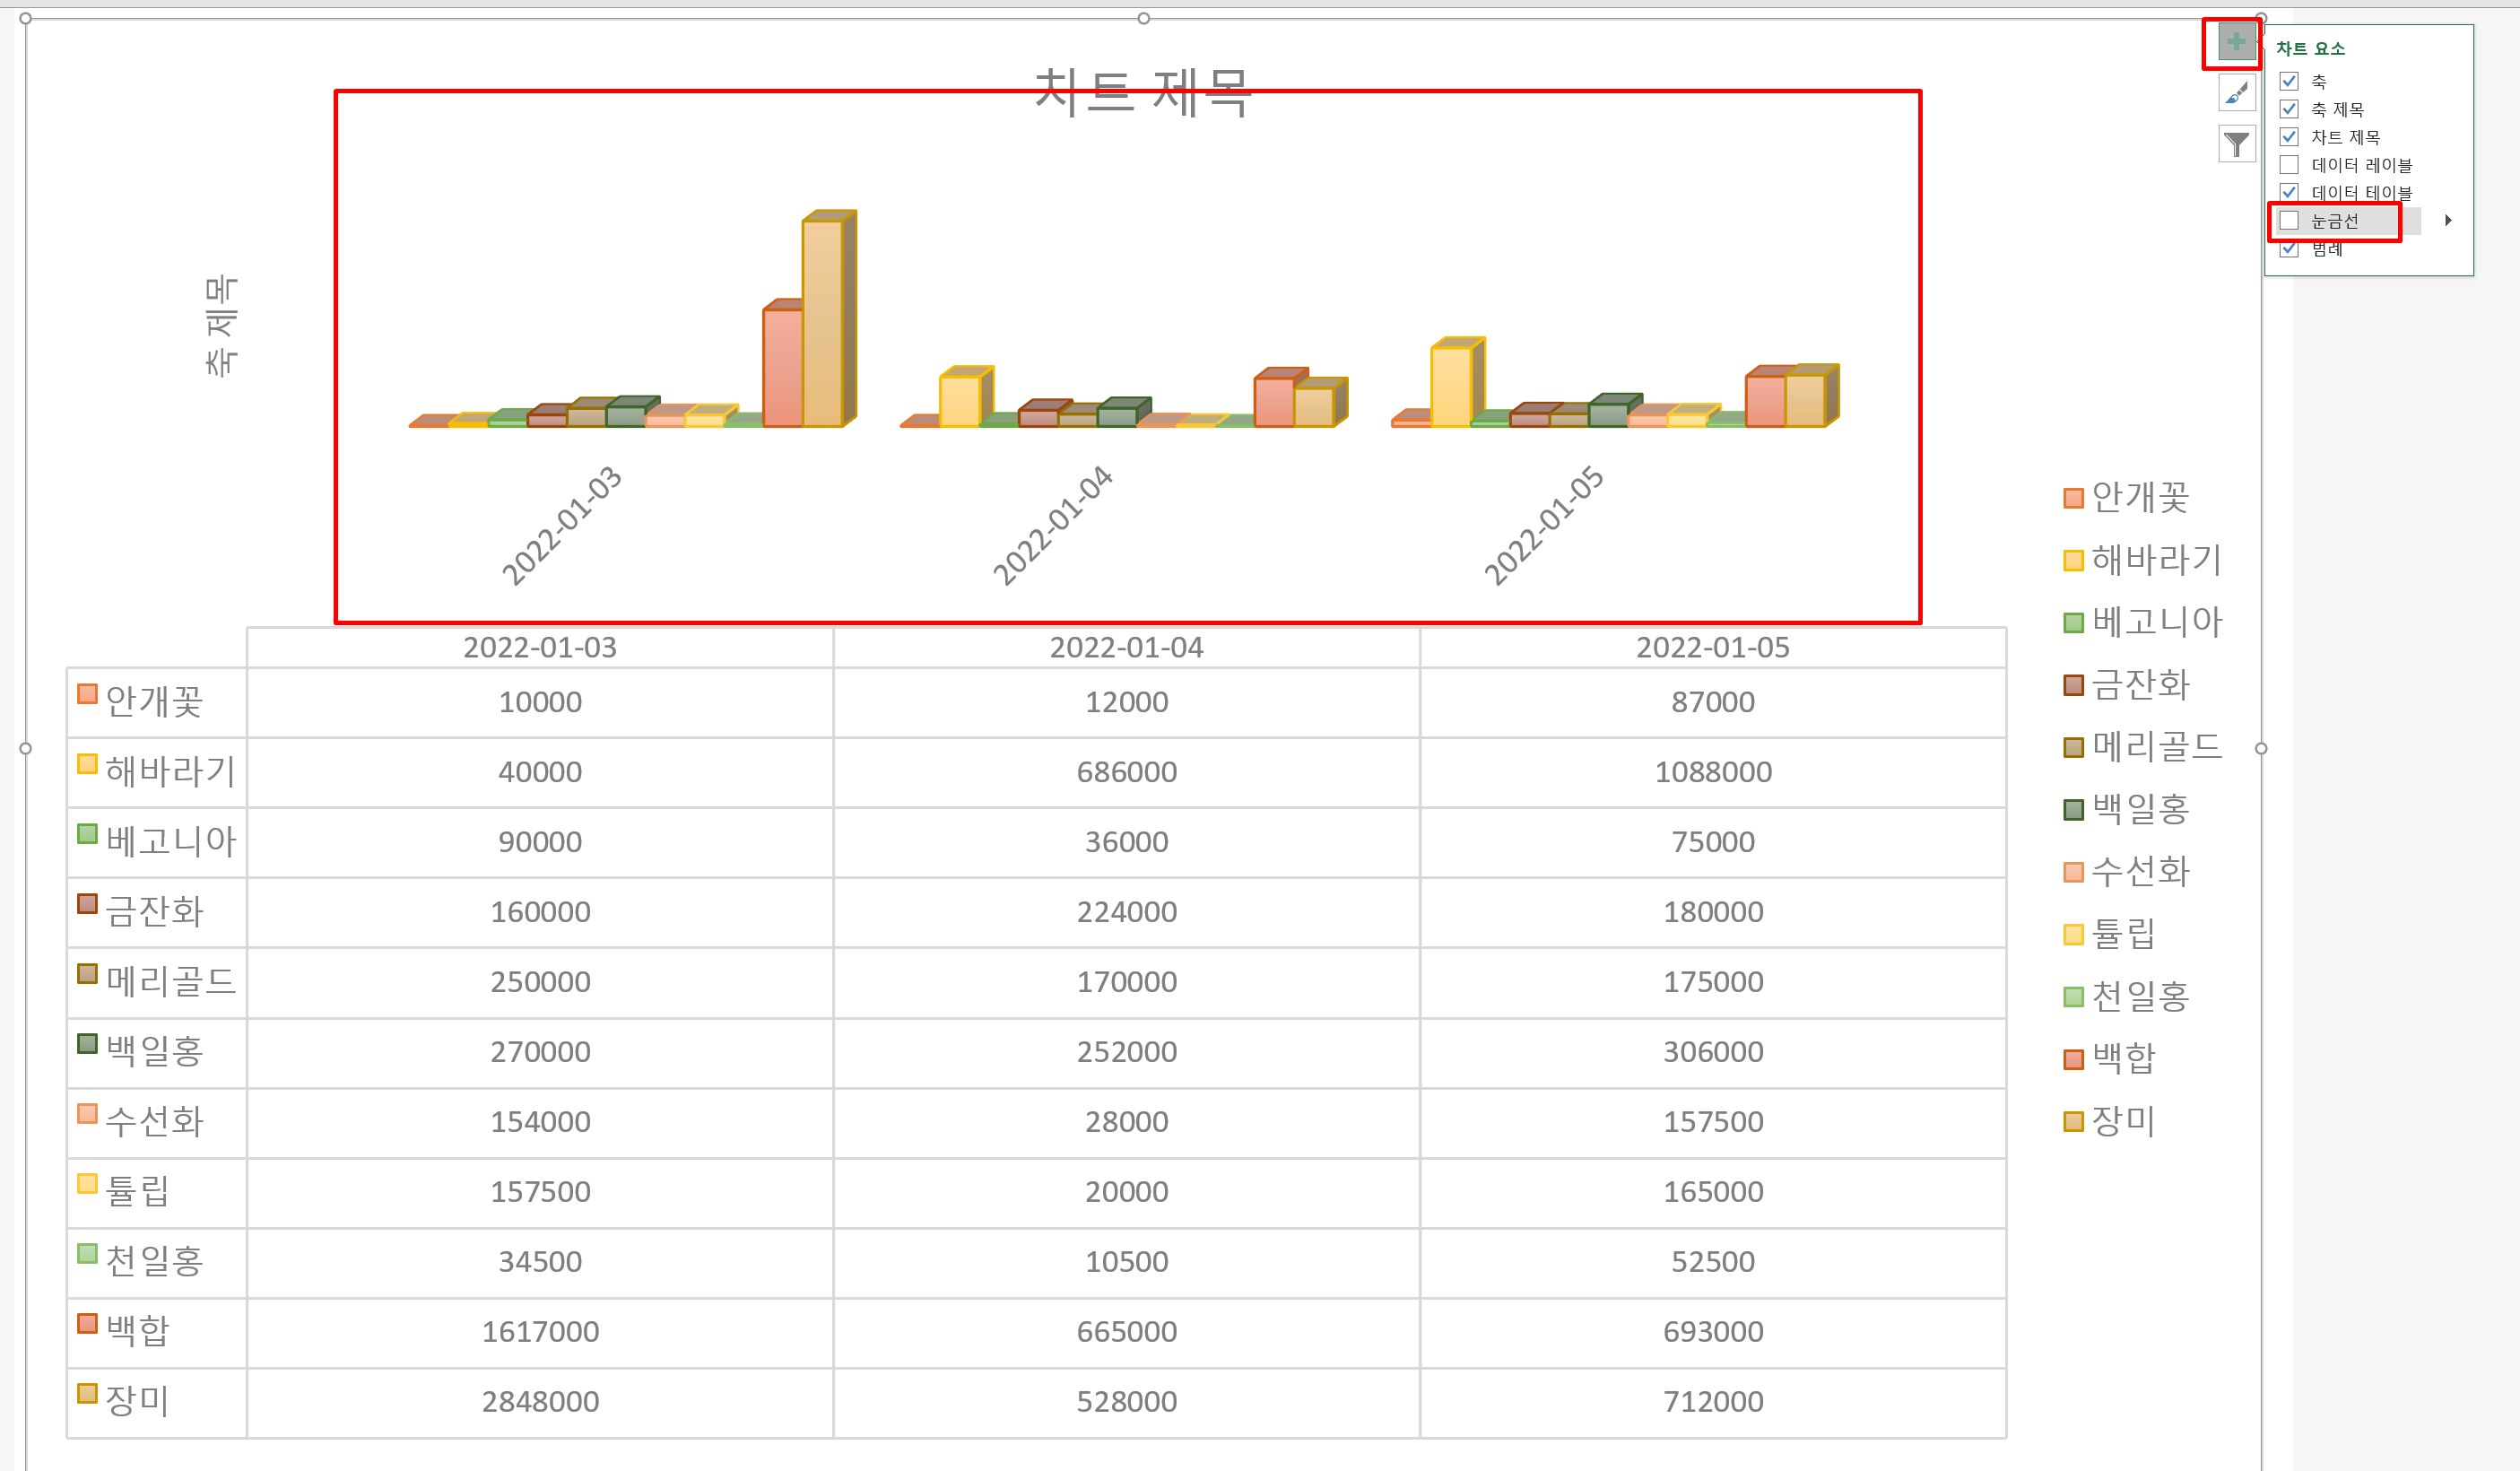Uncheck the 축 checkbox
This screenshot has height=1471, width=2520.
coord(2289,81)
